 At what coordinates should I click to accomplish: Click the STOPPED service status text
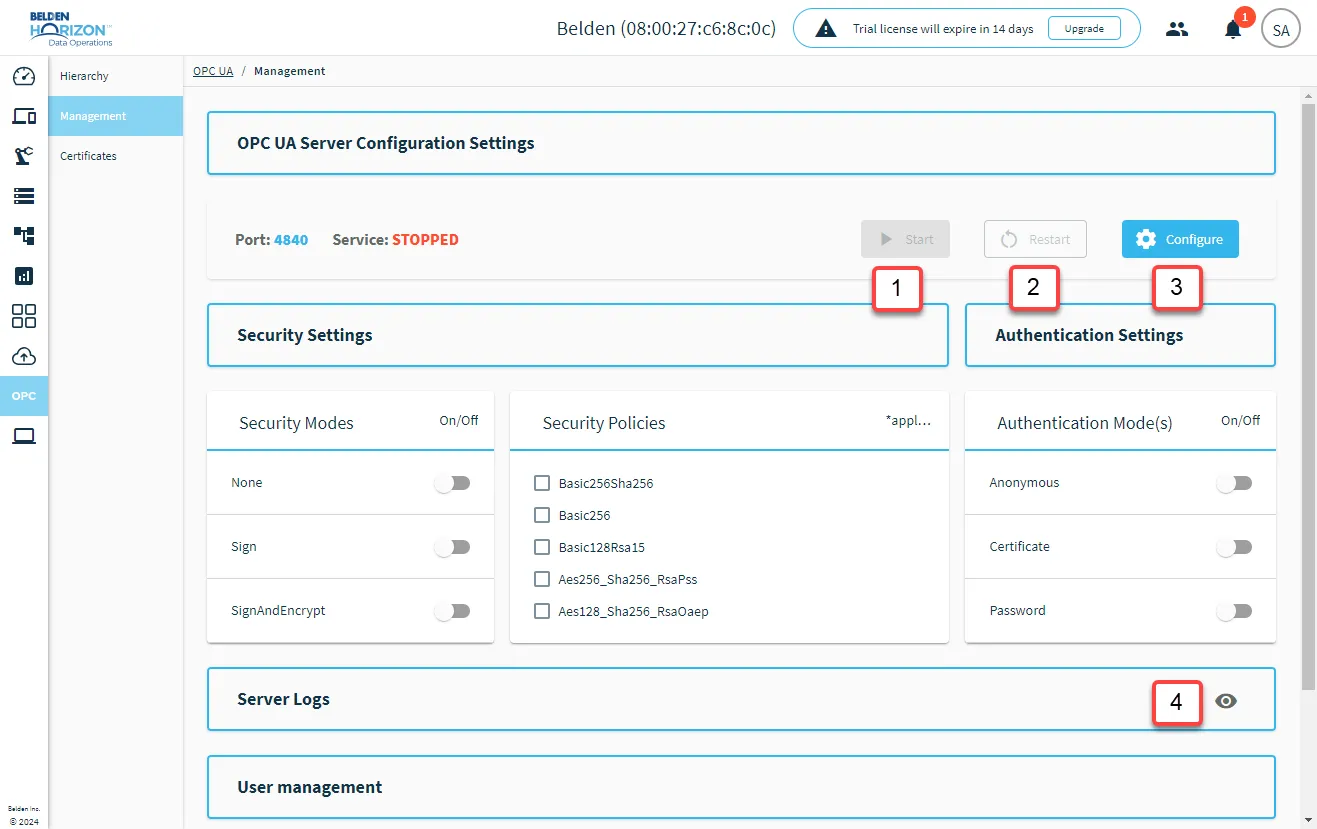[425, 240]
